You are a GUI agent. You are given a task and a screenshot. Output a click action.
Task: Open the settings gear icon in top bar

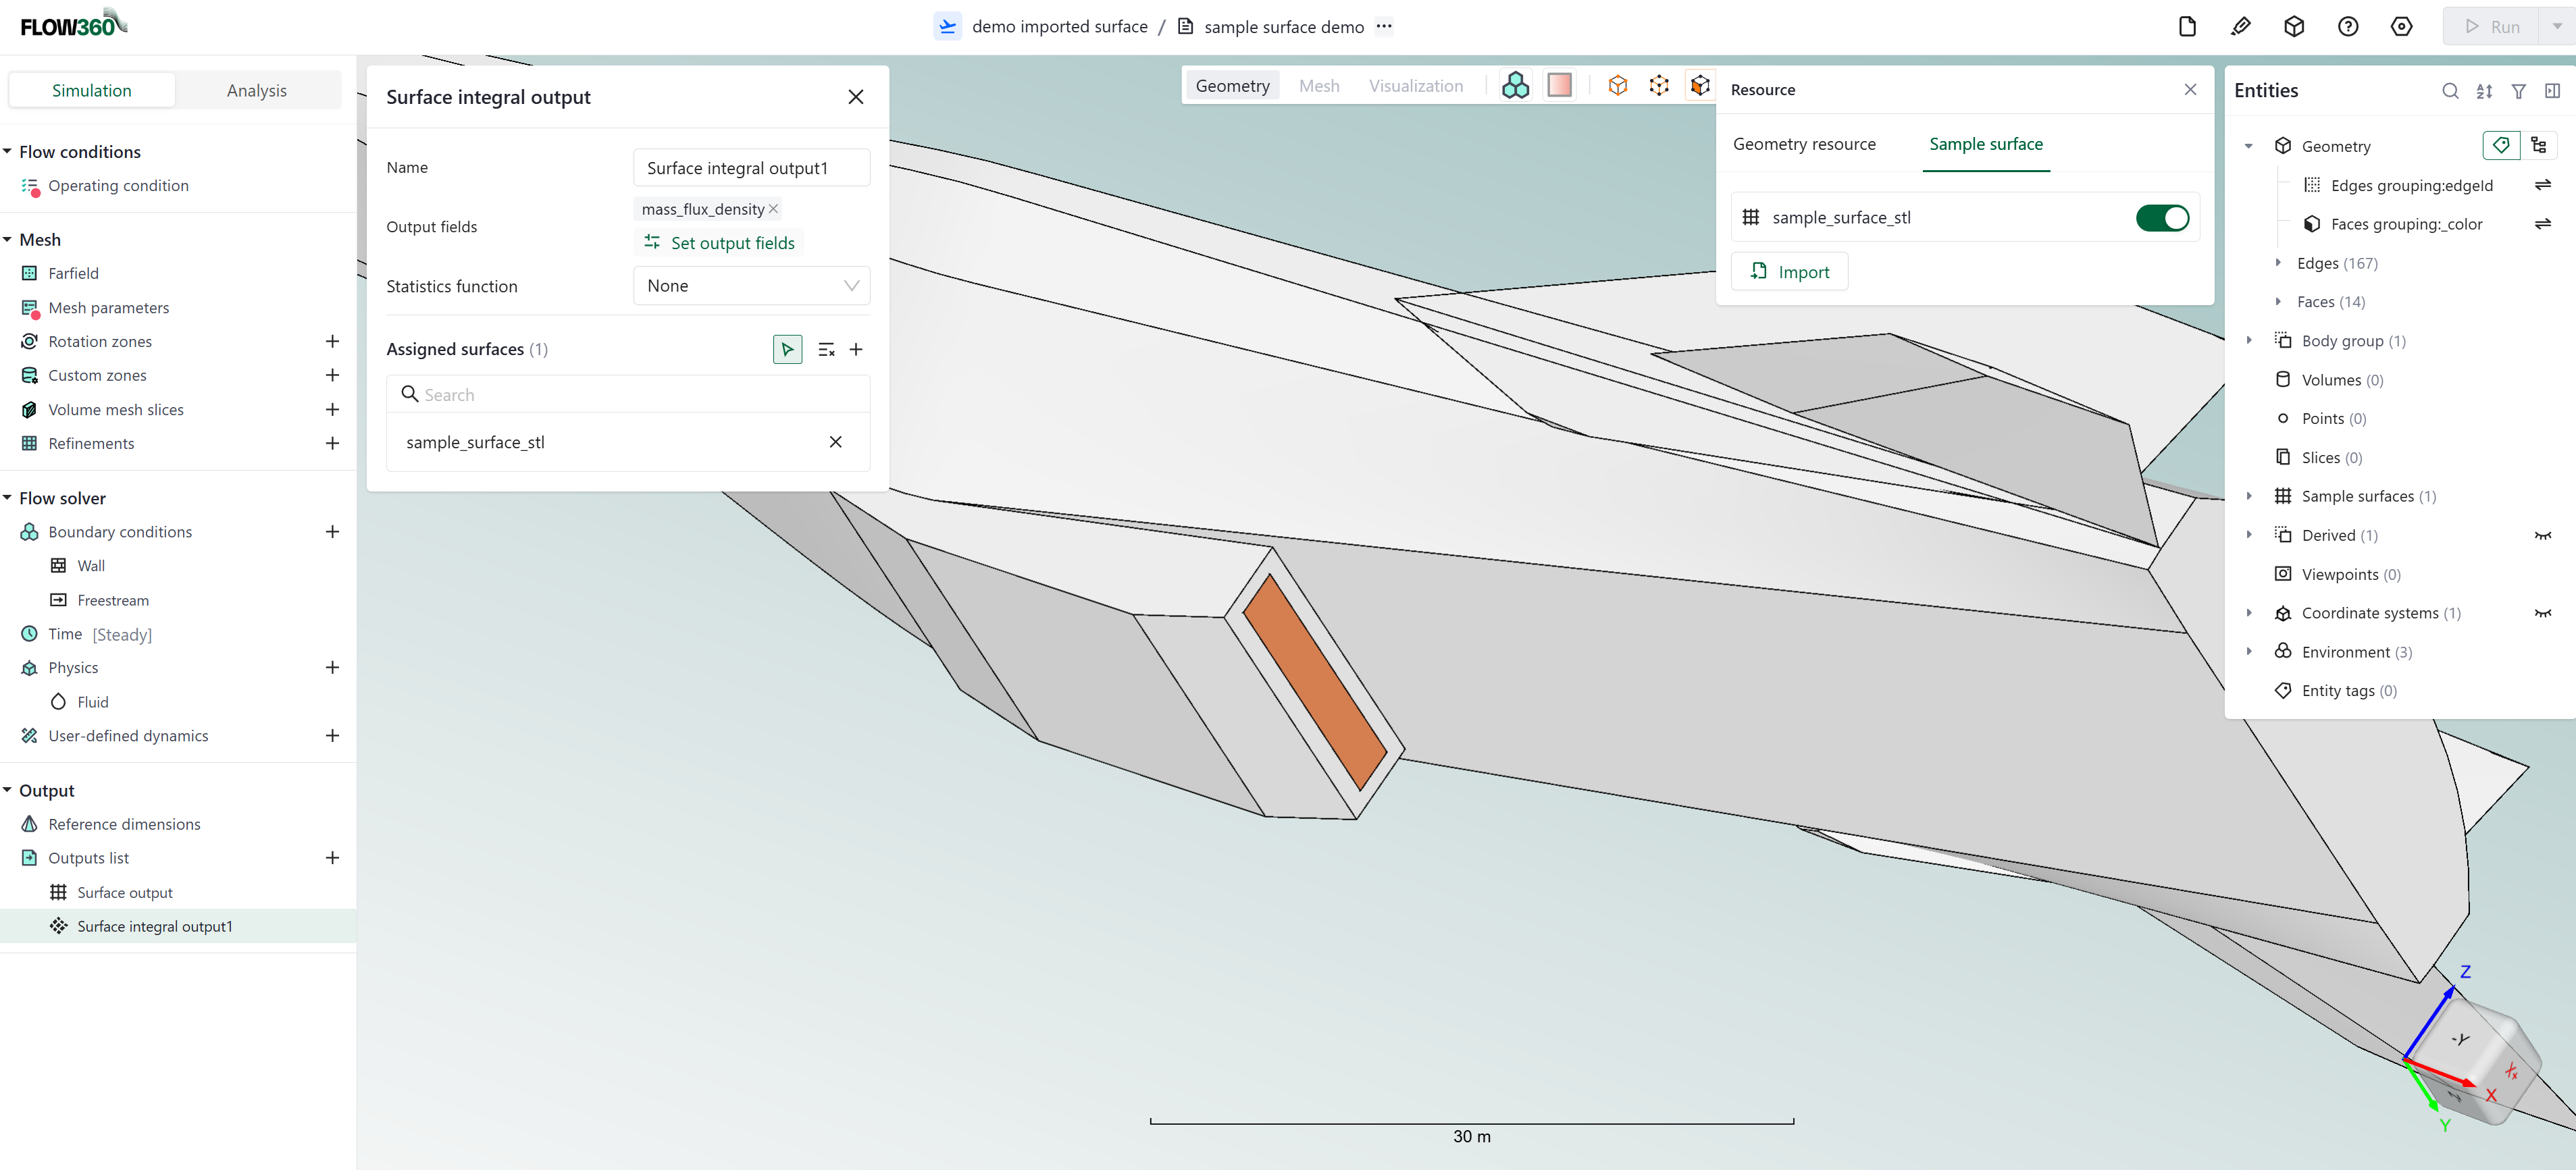tap(2402, 26)
